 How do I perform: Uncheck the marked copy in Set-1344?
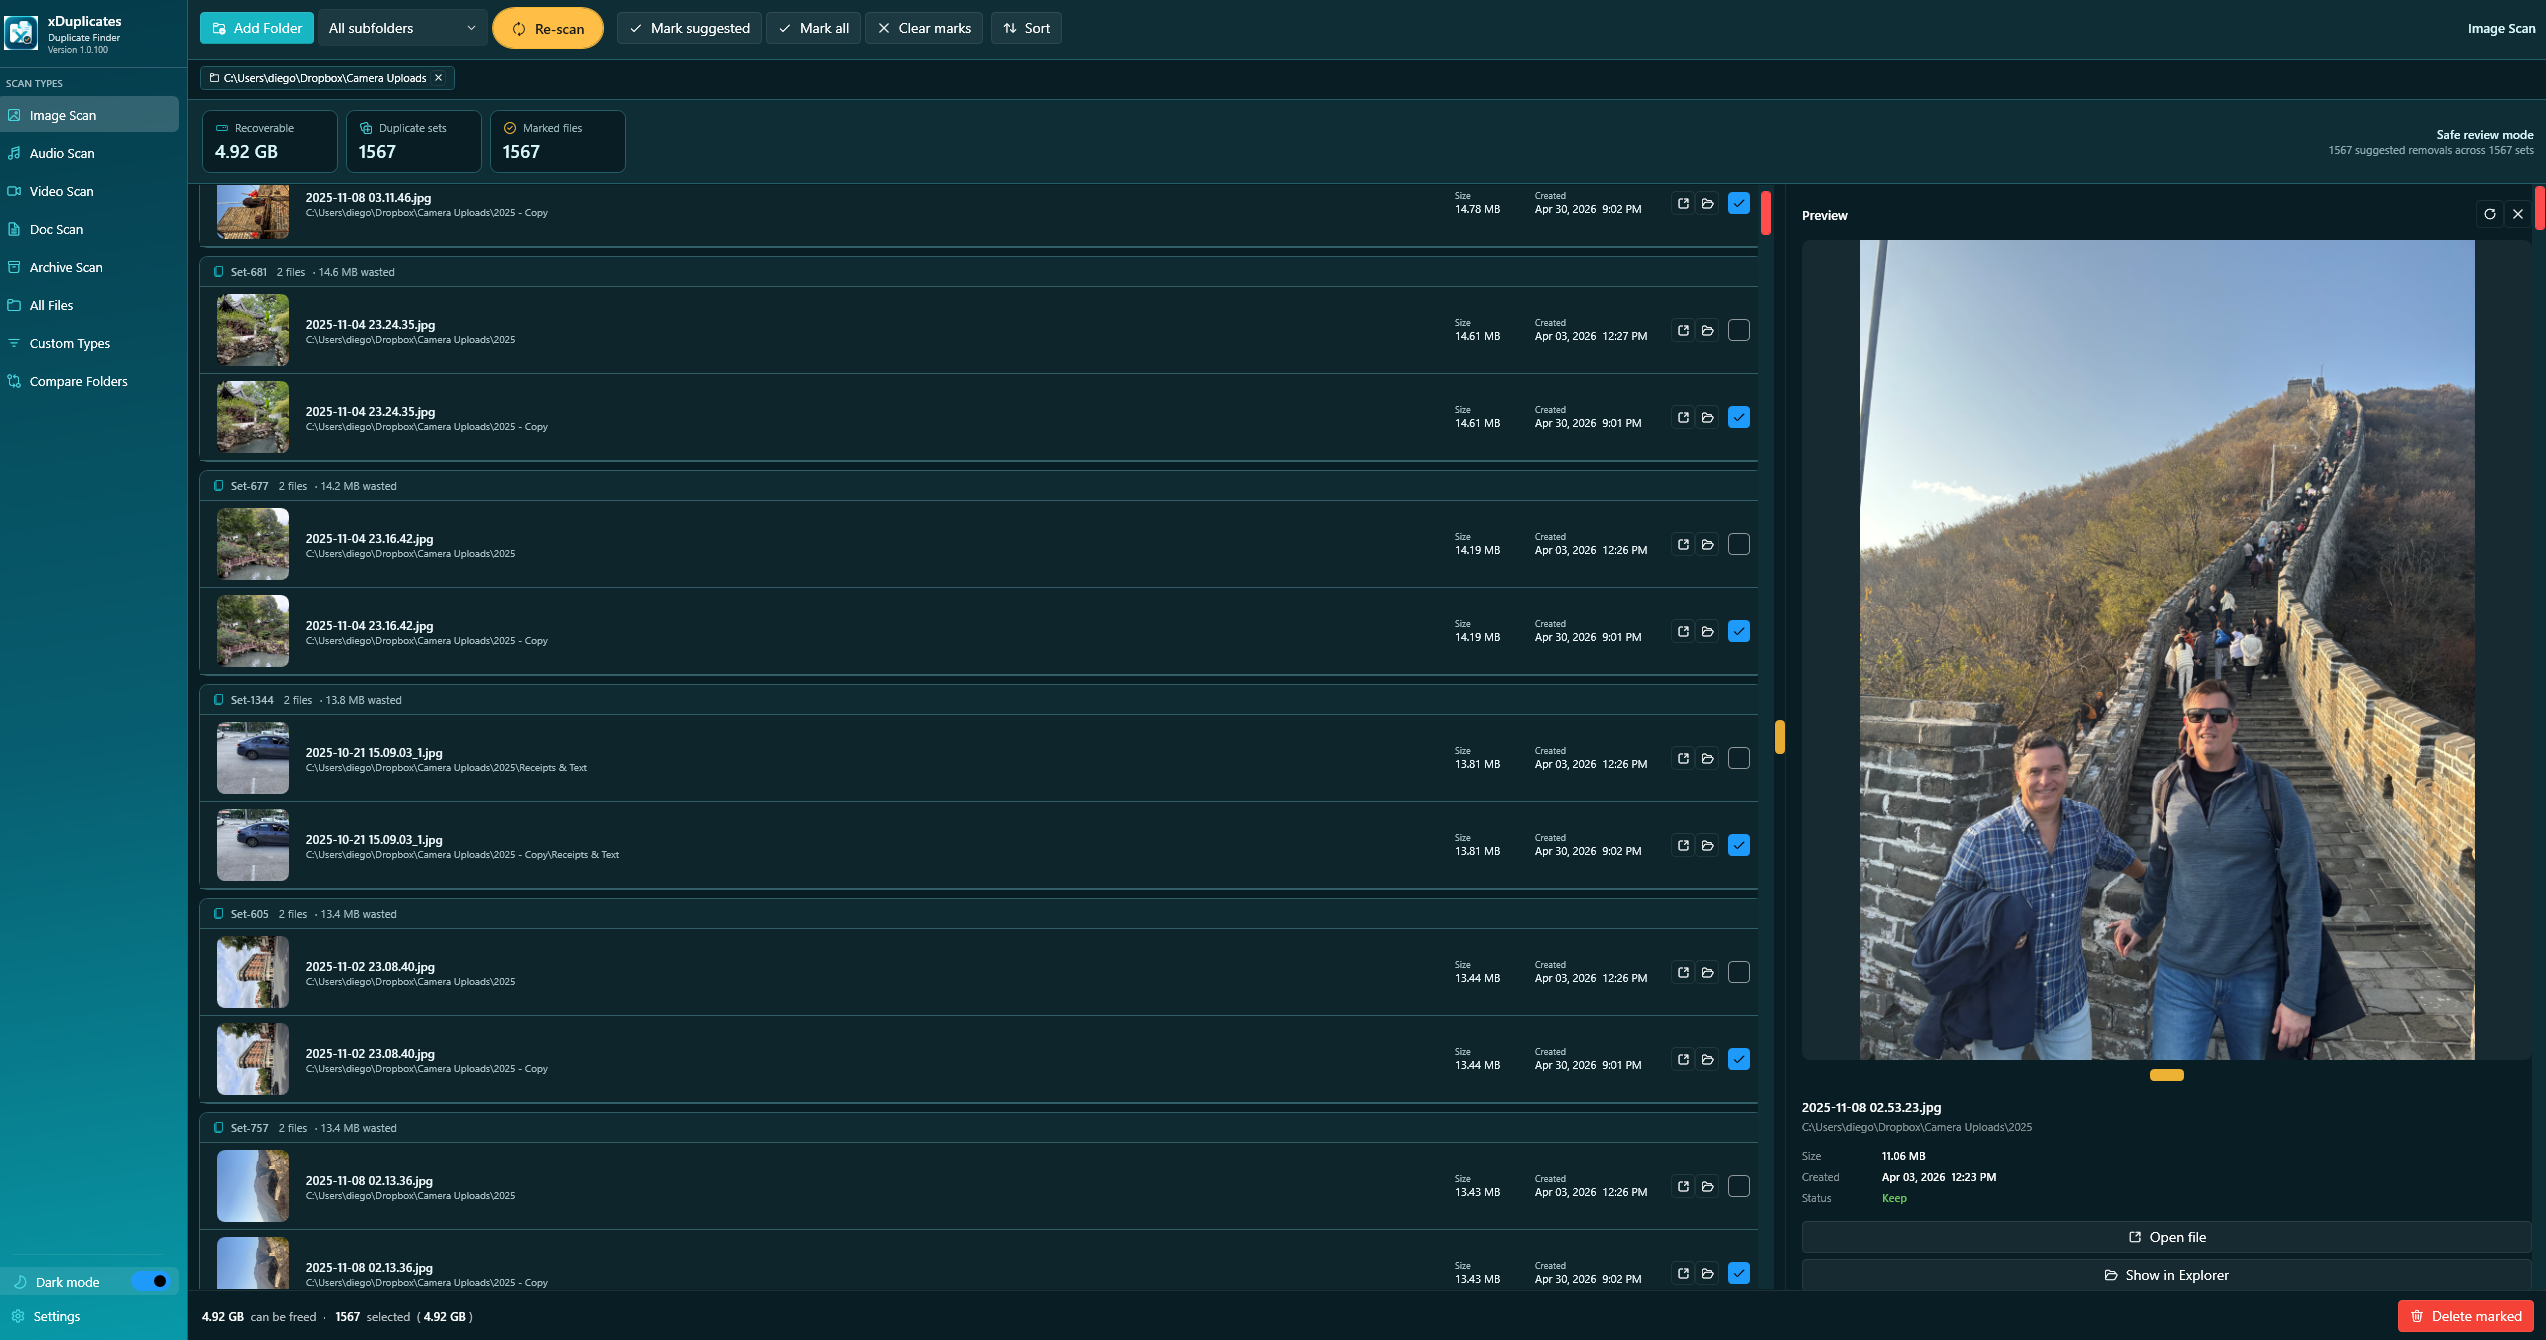coord(1739,845)
